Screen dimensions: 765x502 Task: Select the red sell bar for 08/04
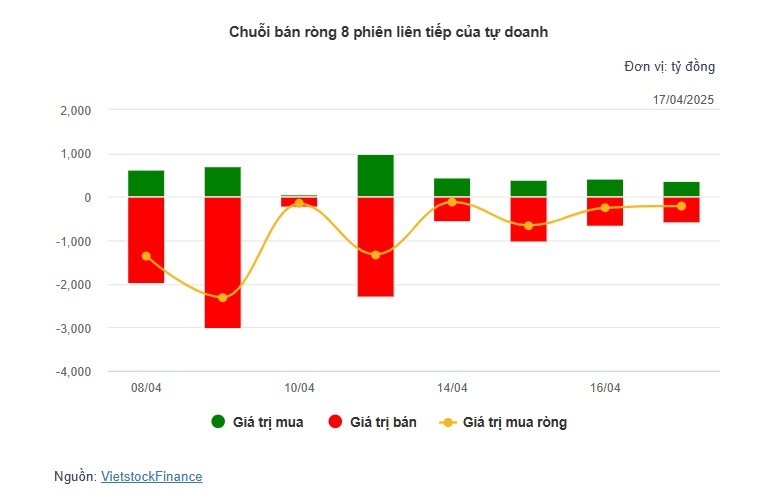point(146,240)
